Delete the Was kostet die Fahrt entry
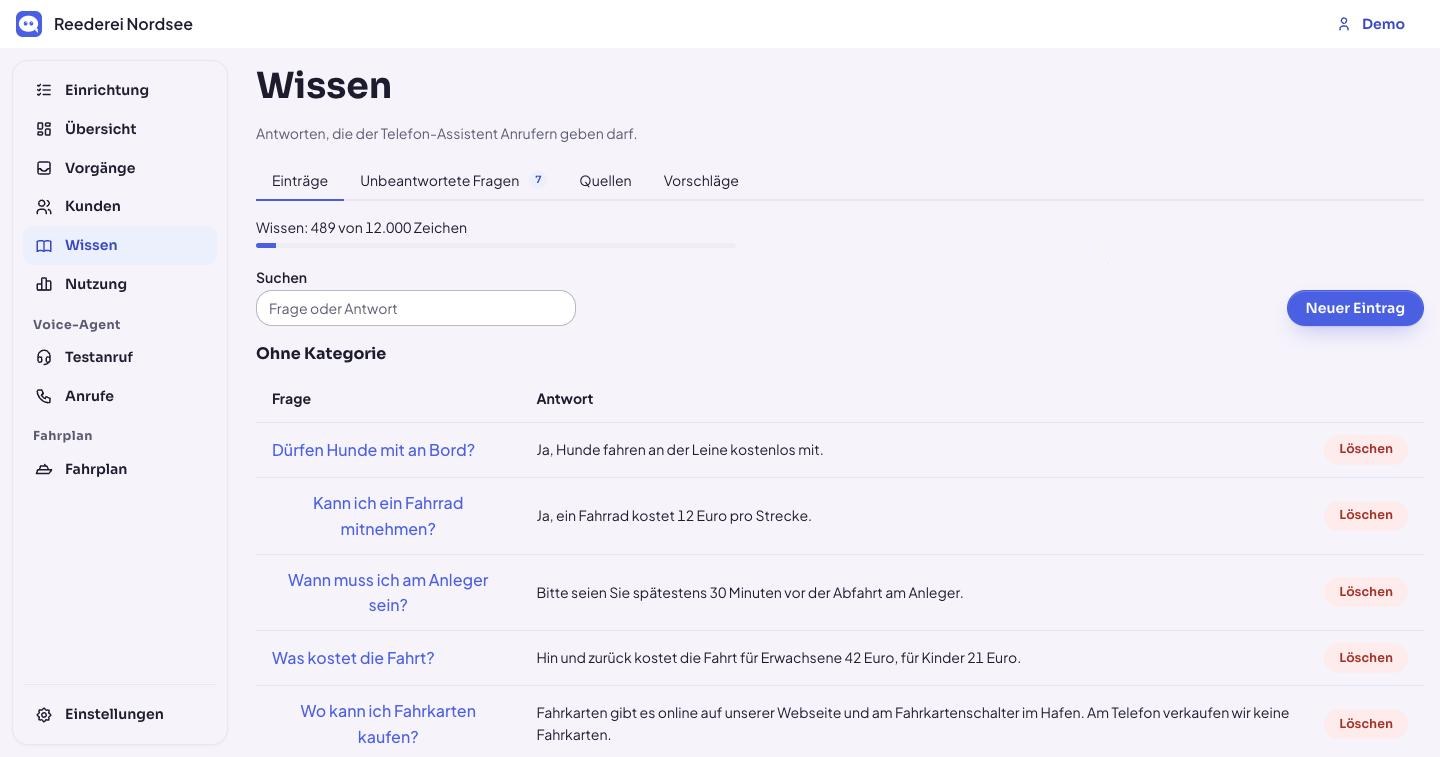Image resolution: width=1440 pixels, height=757 pixels. coord(1366,658)
